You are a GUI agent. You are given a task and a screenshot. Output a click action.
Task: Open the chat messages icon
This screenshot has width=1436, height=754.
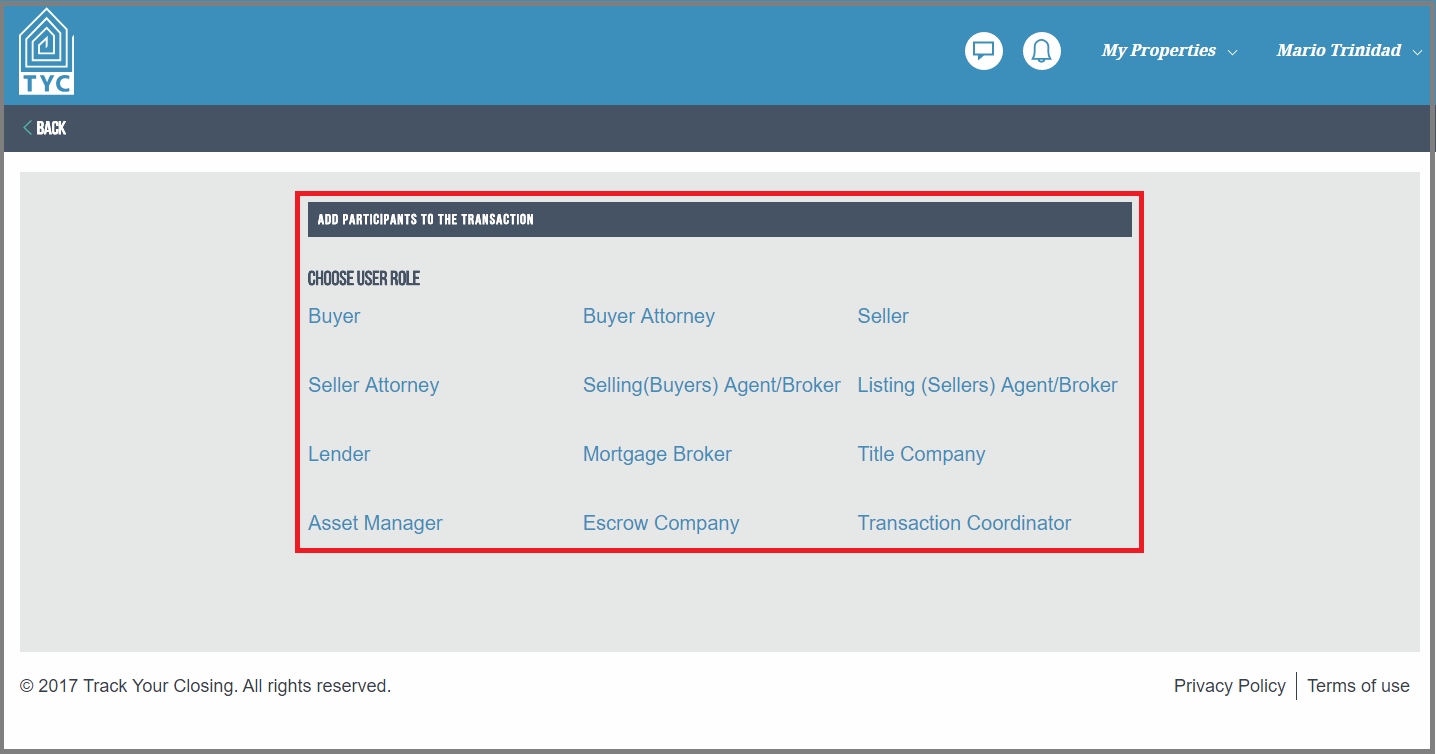tap(983, 50)
